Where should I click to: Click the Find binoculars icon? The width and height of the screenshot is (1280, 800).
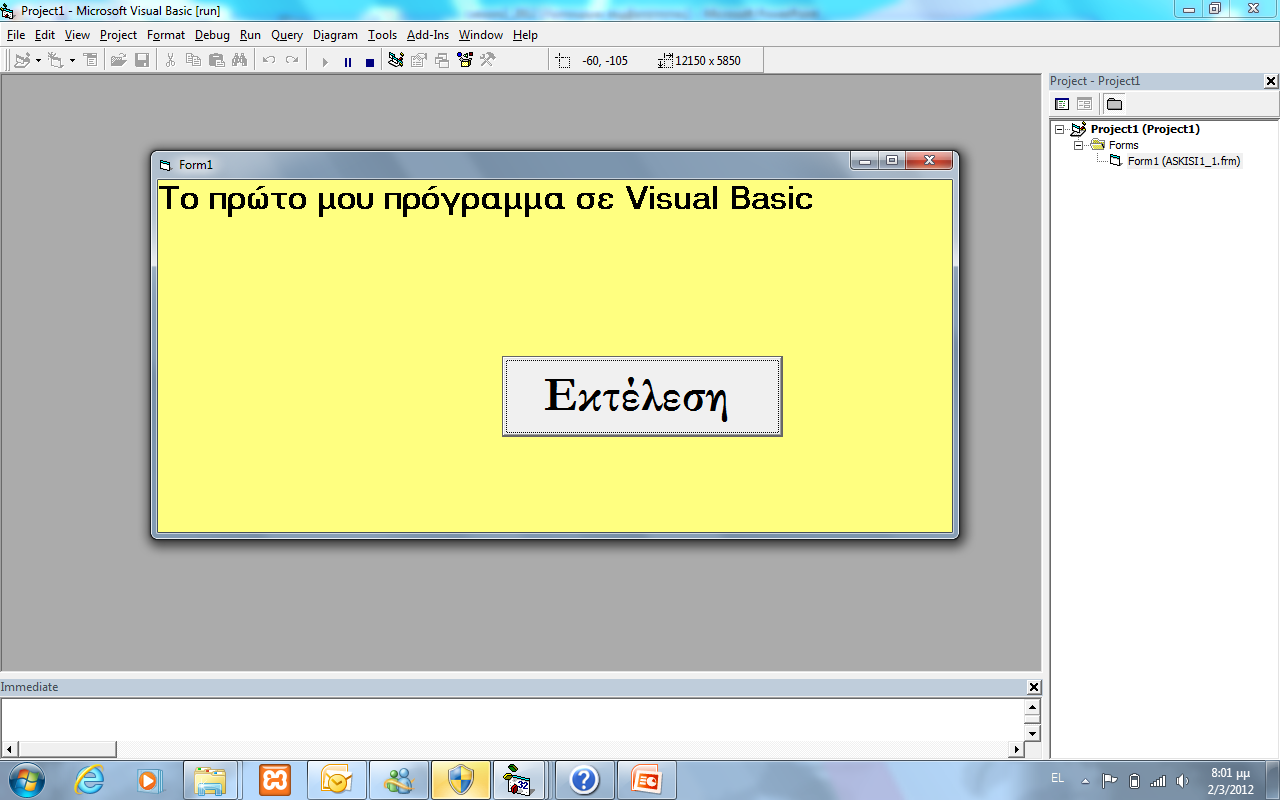tap(239, 60)
